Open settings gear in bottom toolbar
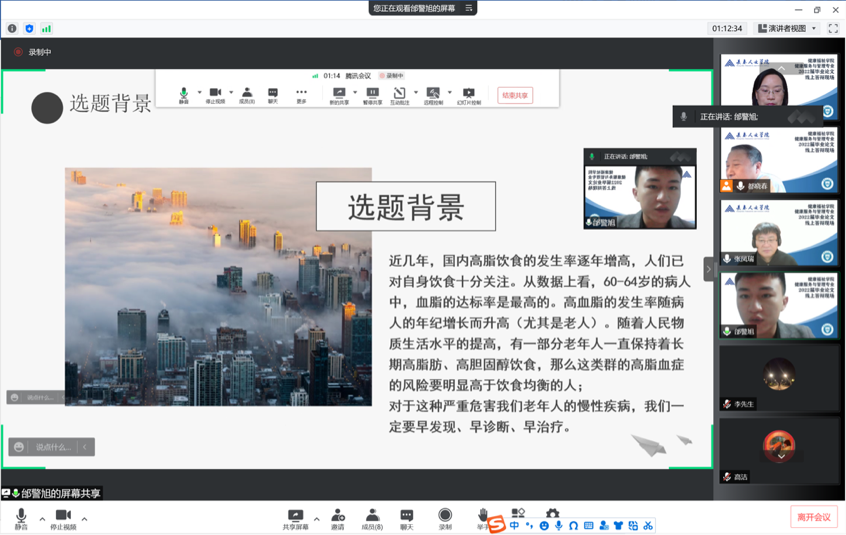 click(552, 512)
